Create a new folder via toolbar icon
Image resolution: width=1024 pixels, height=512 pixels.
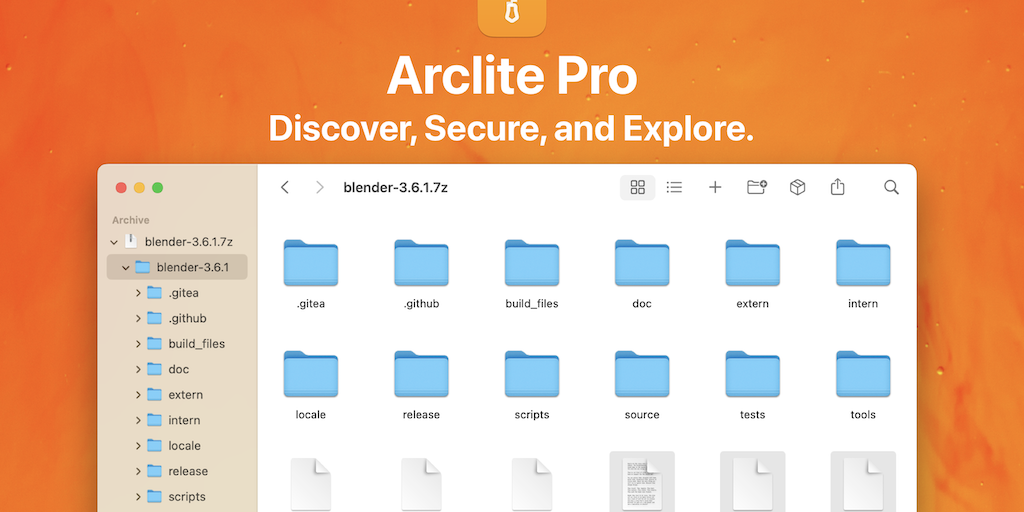(x=756, y=187)
